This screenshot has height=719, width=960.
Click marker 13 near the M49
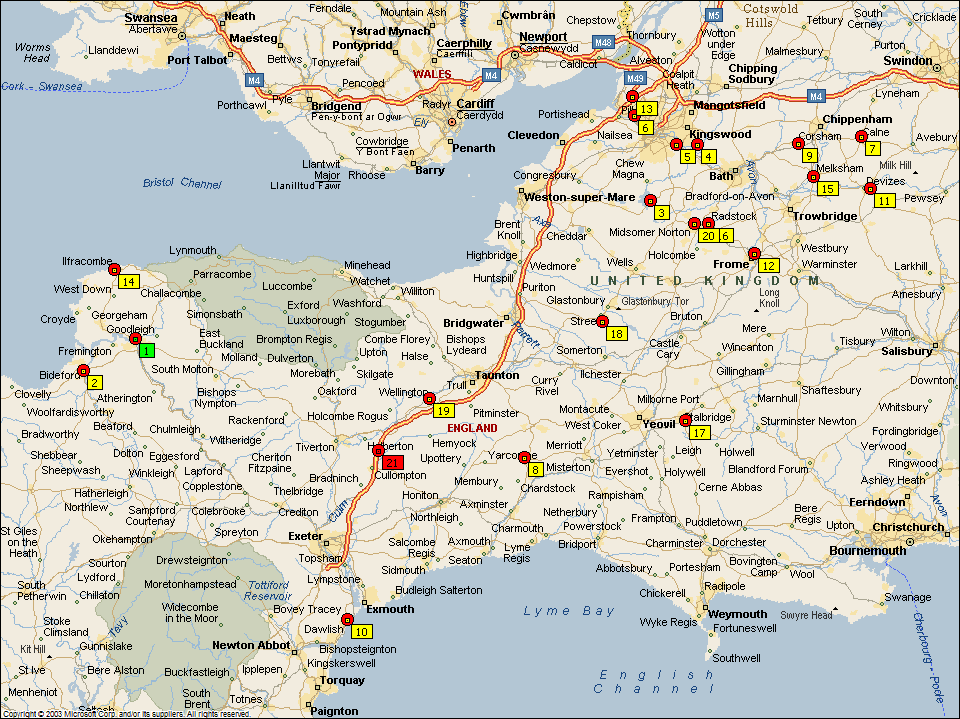tap(646, 108)
